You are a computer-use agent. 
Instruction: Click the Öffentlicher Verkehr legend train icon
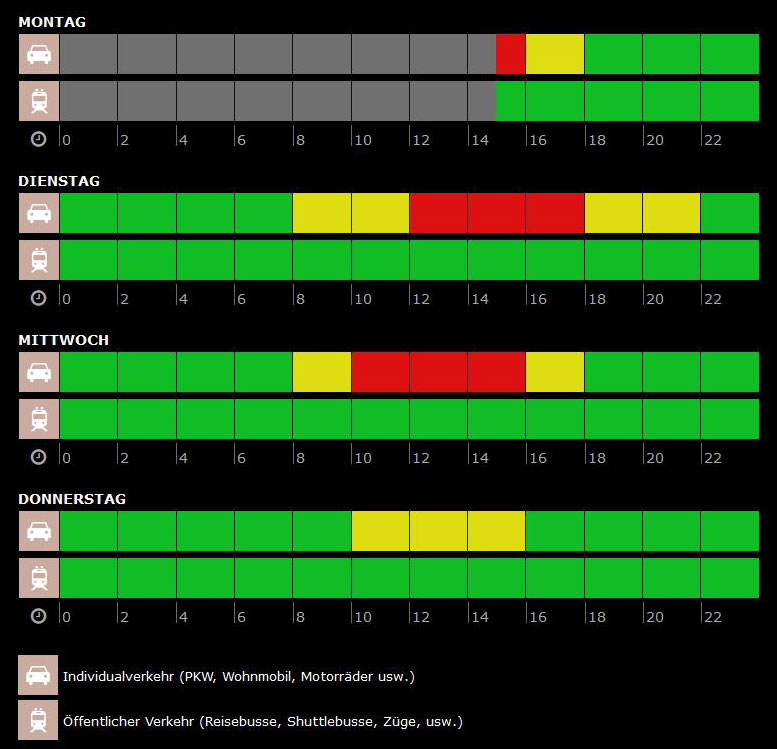click(x=39, y=720)
